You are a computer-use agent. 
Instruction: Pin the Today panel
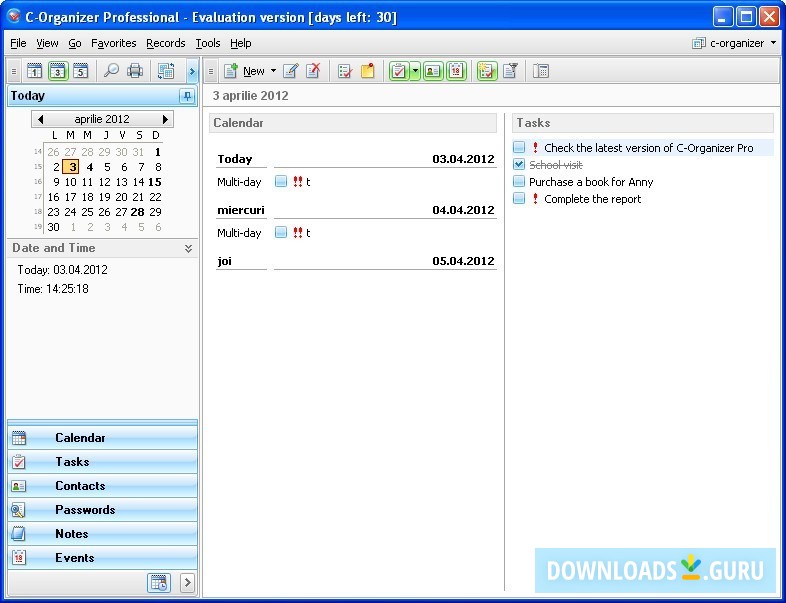[x=187, y=96]
